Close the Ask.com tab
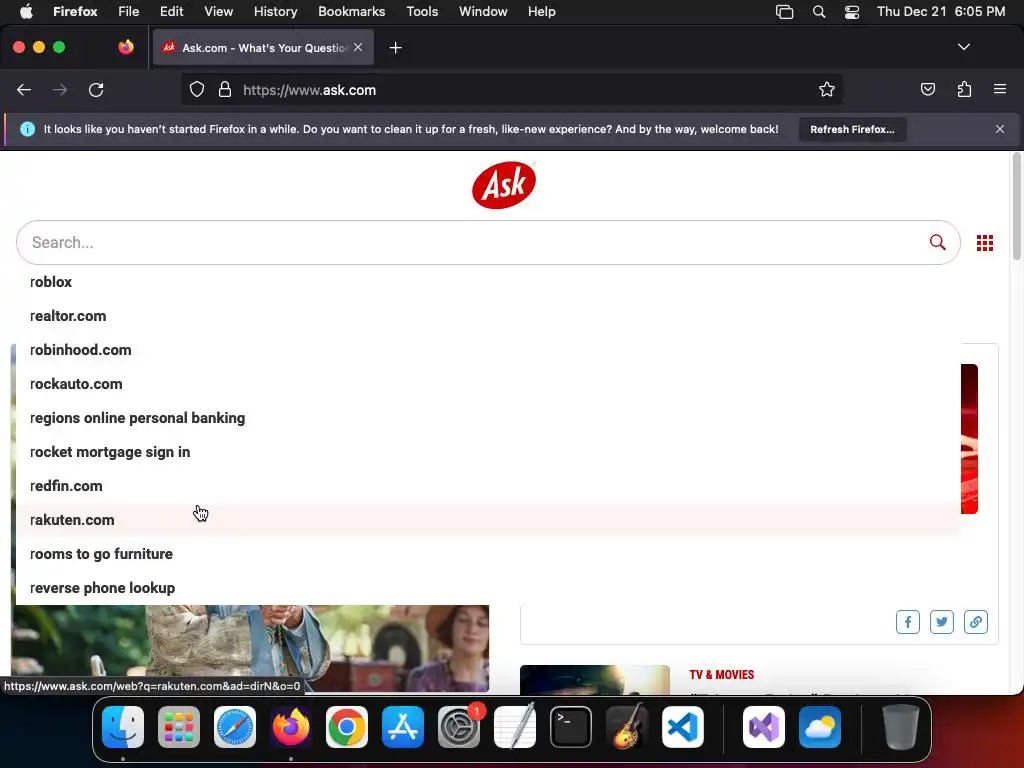 pos(358,48)
